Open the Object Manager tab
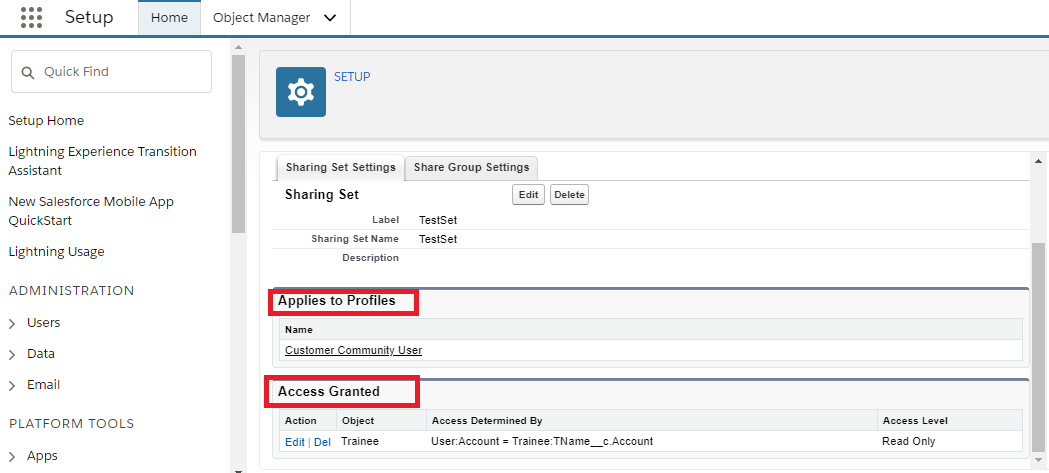 pos(262,18)
